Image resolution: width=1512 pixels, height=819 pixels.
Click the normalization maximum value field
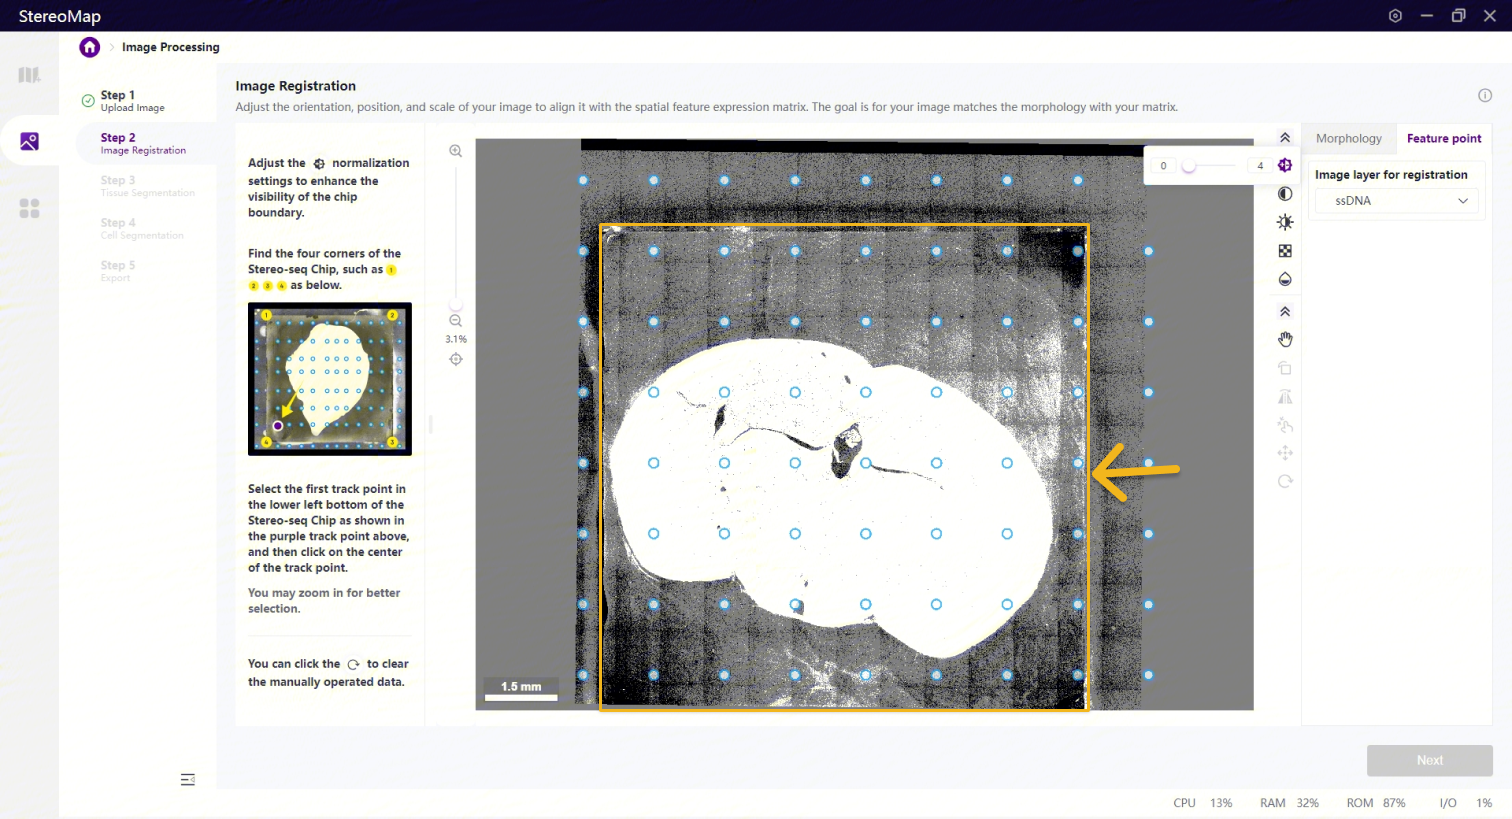pos(1259,166)
